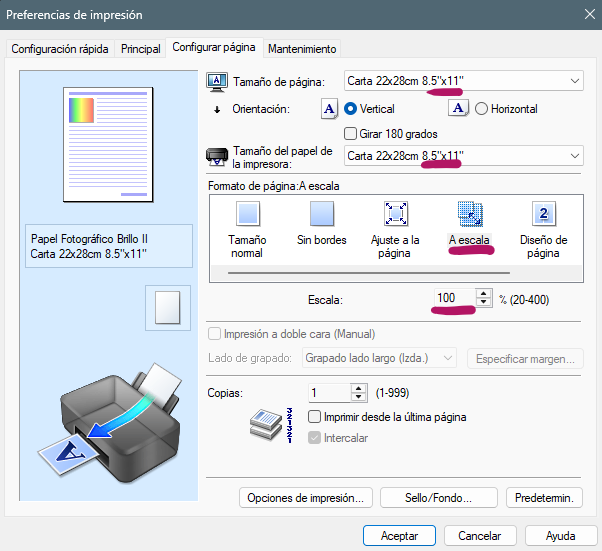Check Imprimir desde la última página
Image resolution: width=602 pixels, height=551 pixels.
click(x=315, y=417)
